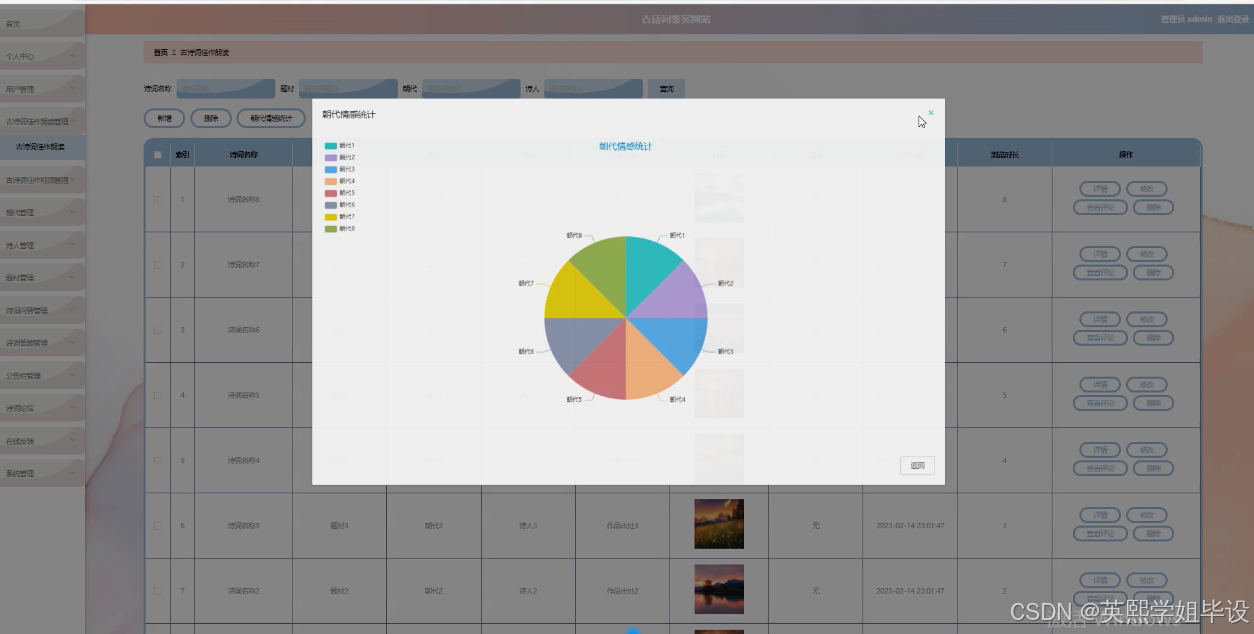Open the row 7 lake sunset thumbnail
The height and width of the screenshot is (634, 1254).
(719, 589)
